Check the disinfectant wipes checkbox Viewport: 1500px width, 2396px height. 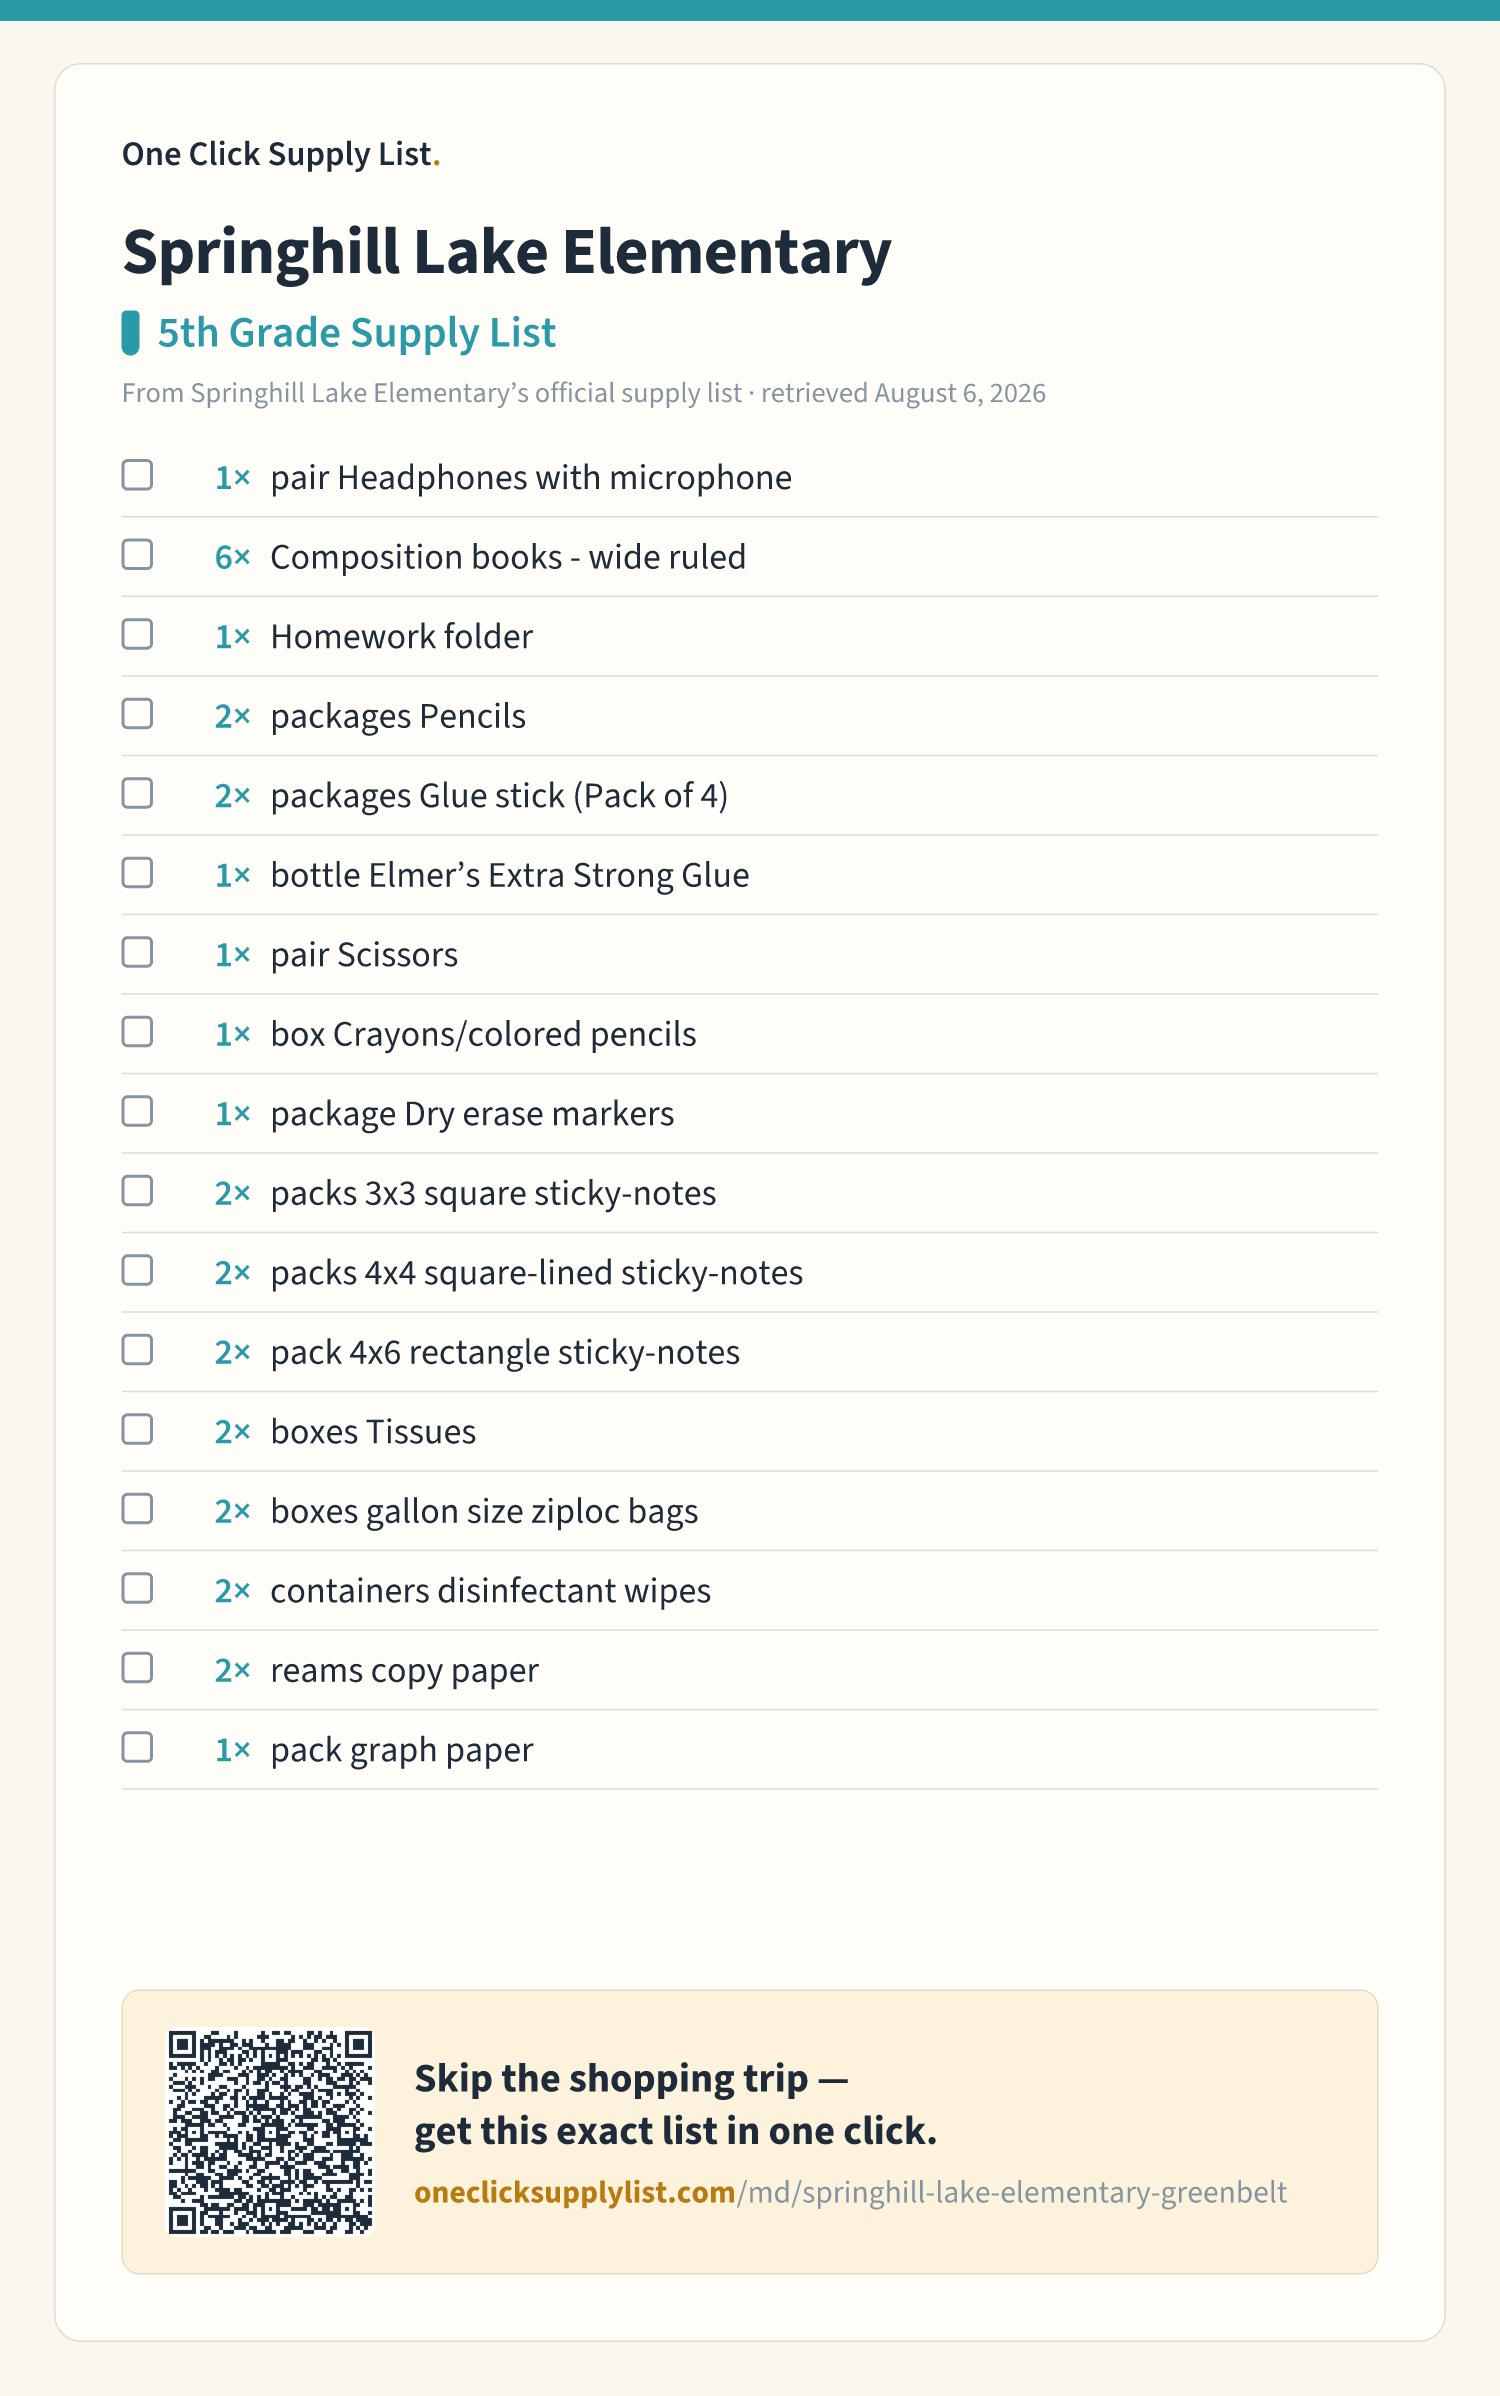[137, 1588]
